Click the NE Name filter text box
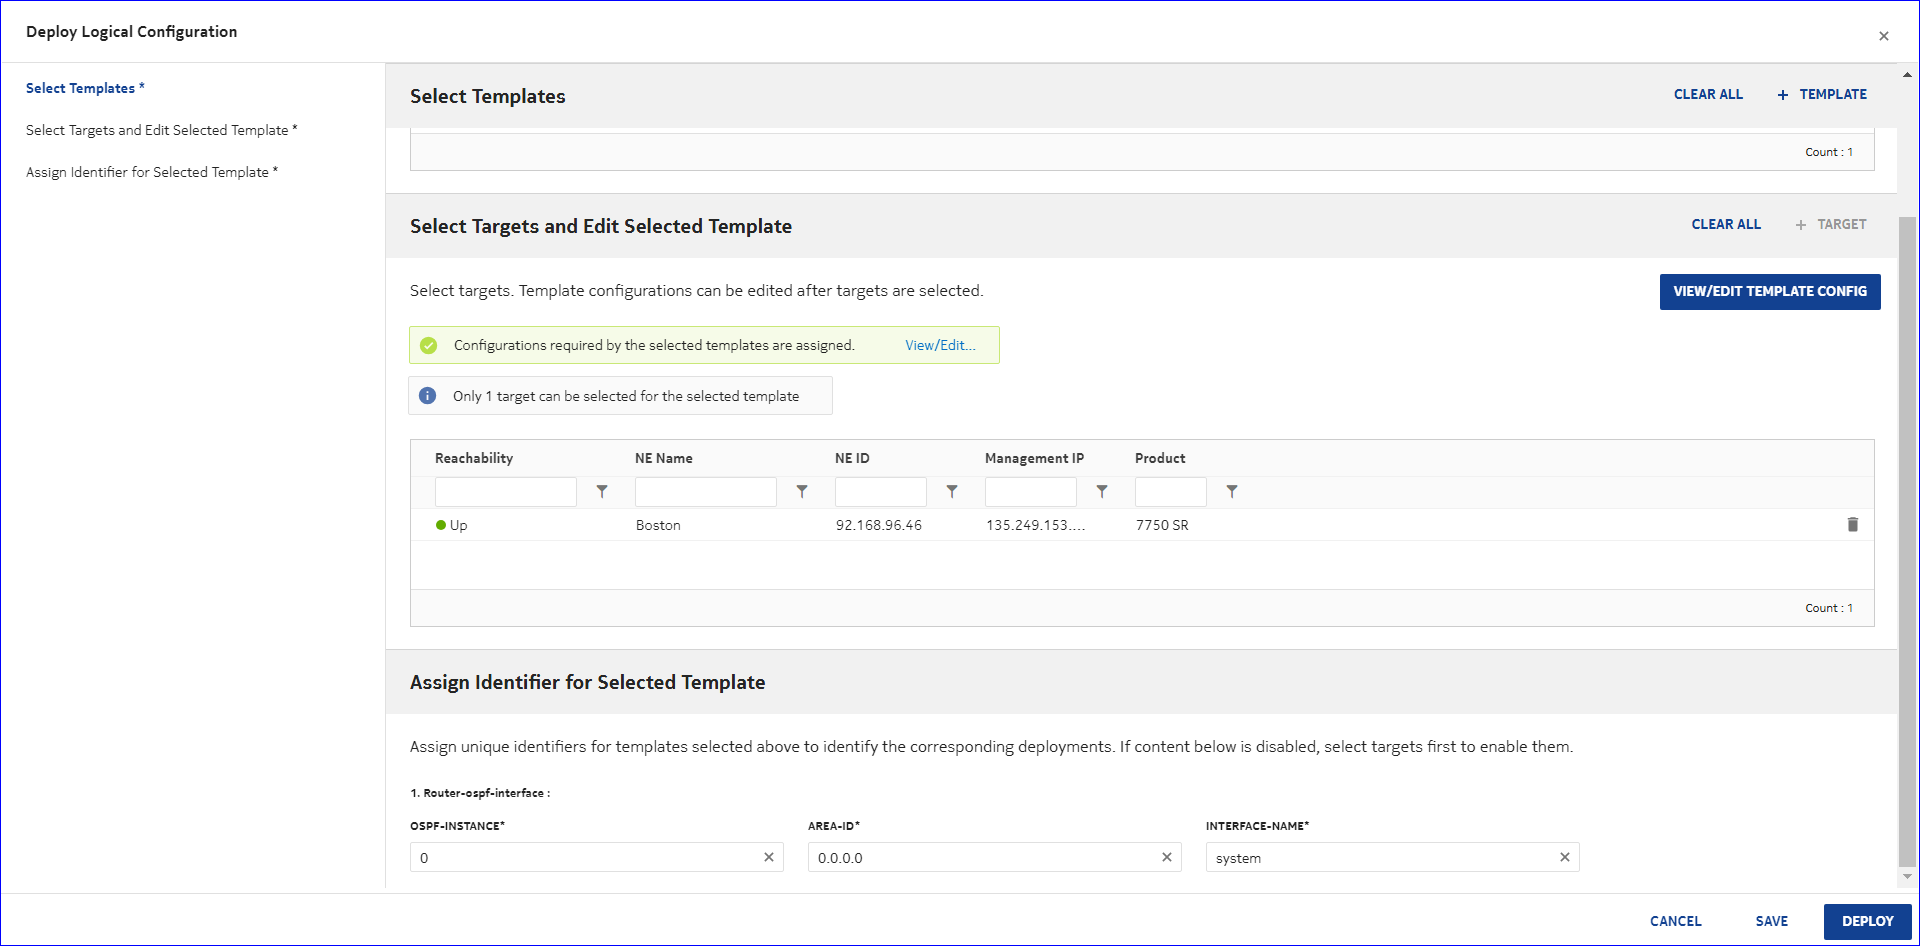 [x=706, y=492]
